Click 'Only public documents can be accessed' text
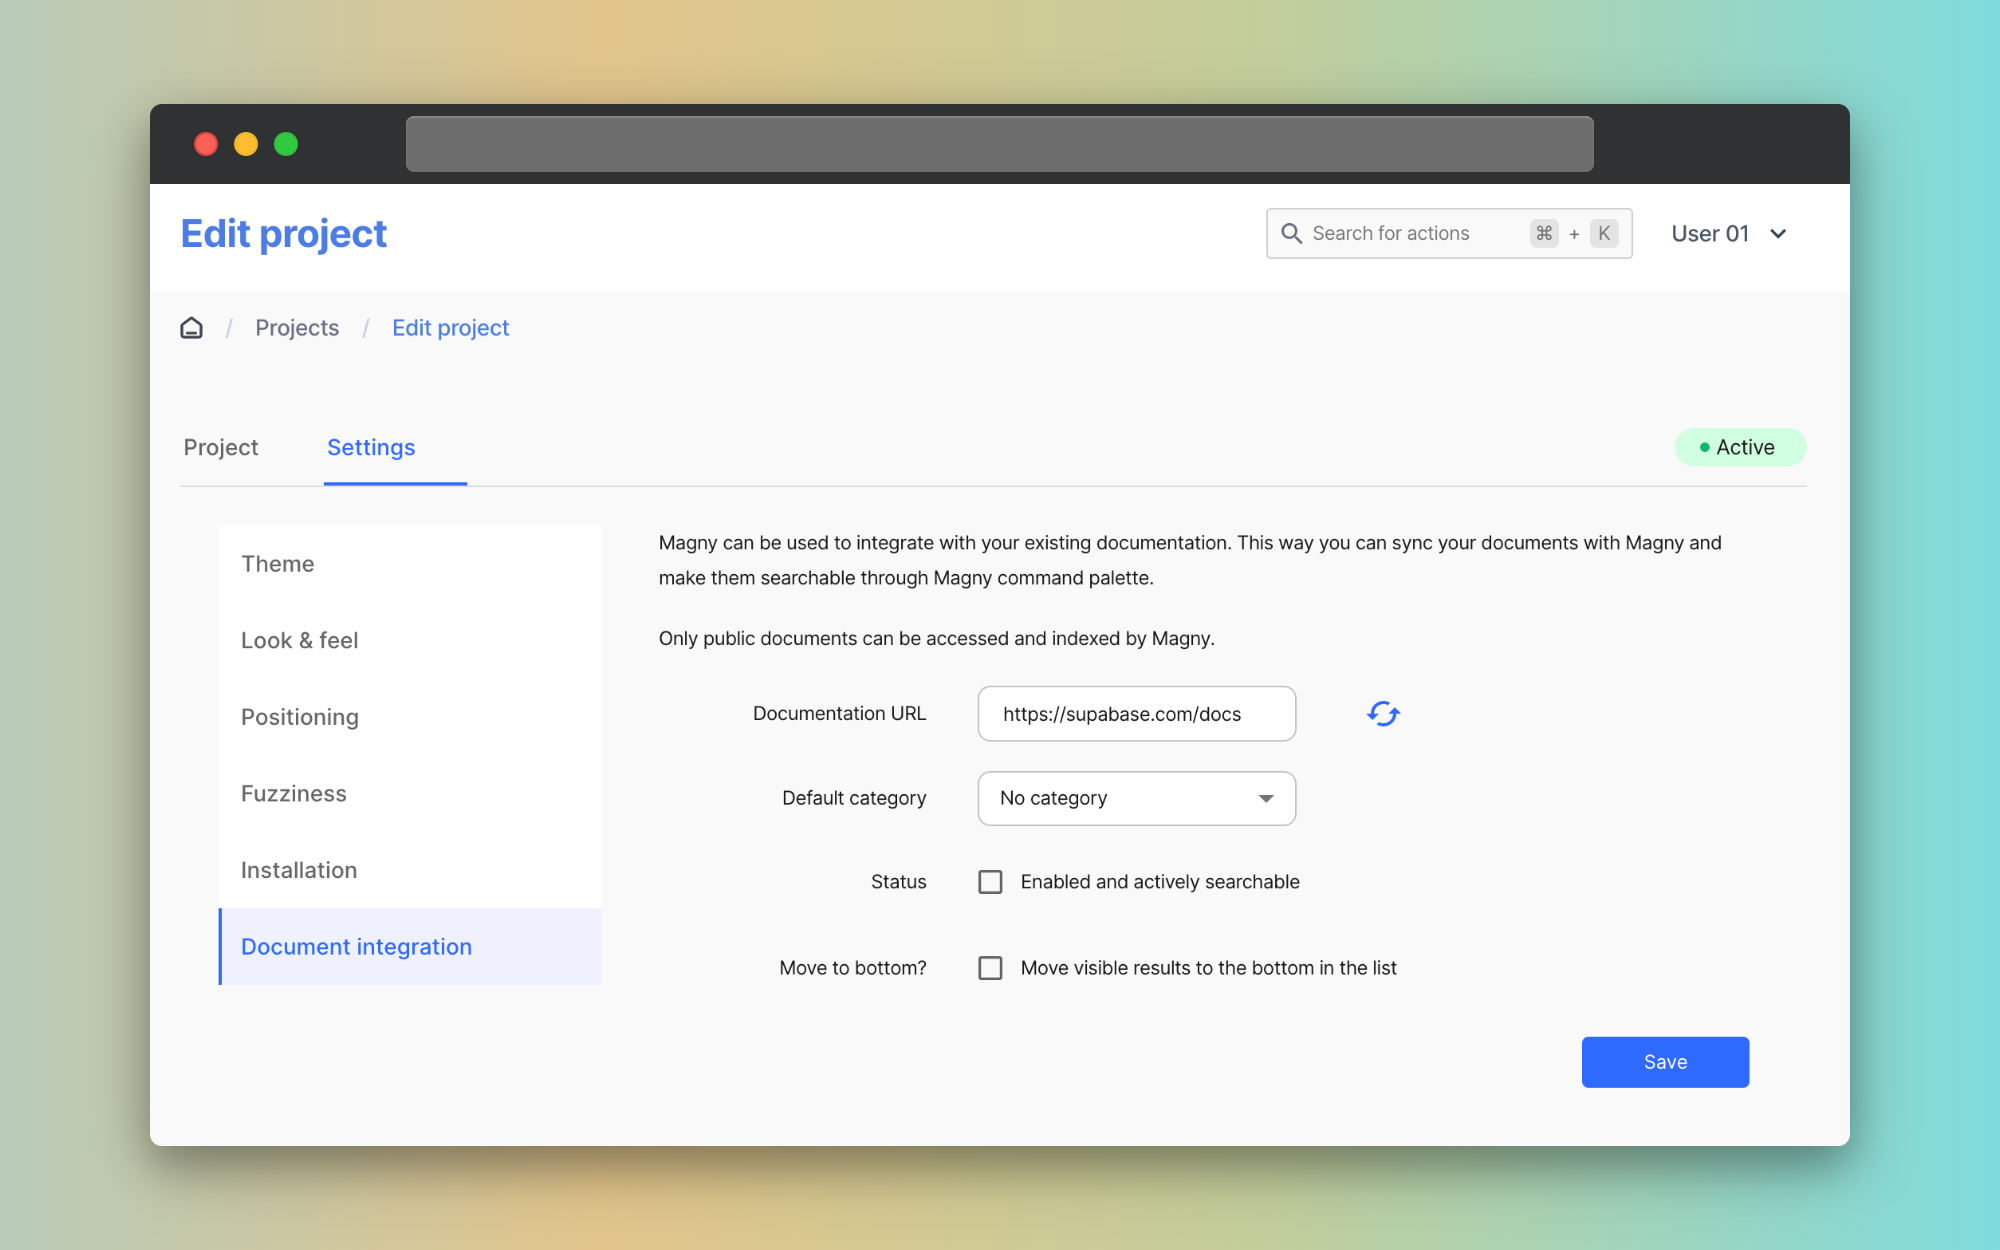This screenshot has width=2000, height=1250. point(936,639)
